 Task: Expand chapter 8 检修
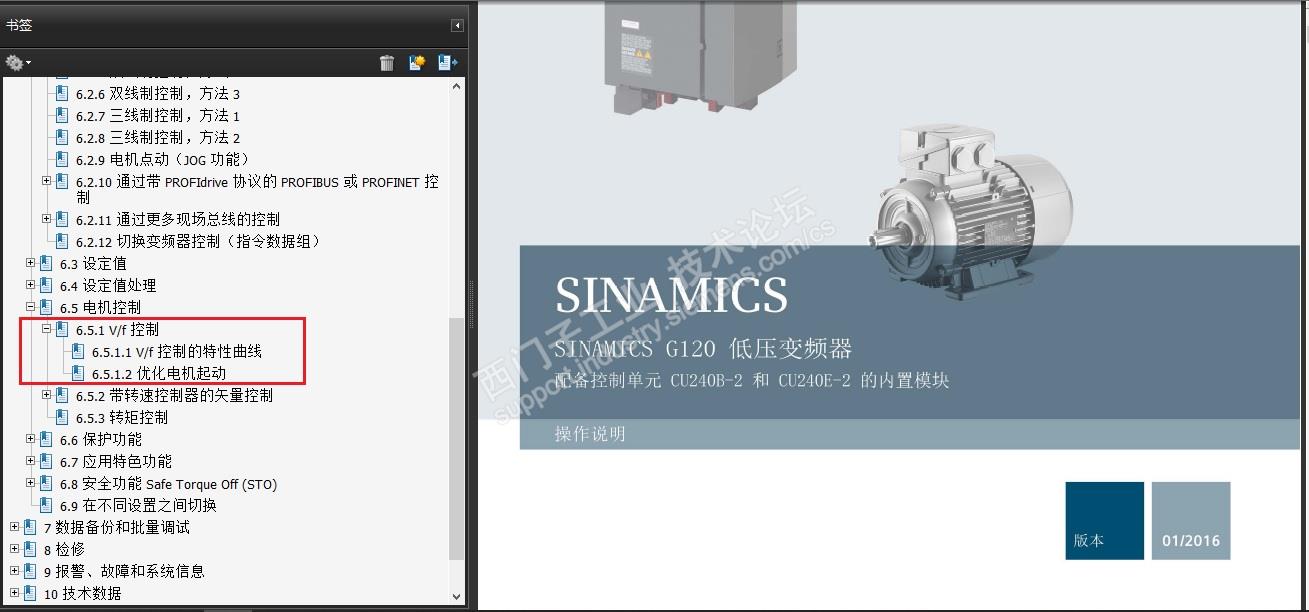pos(14,548)
